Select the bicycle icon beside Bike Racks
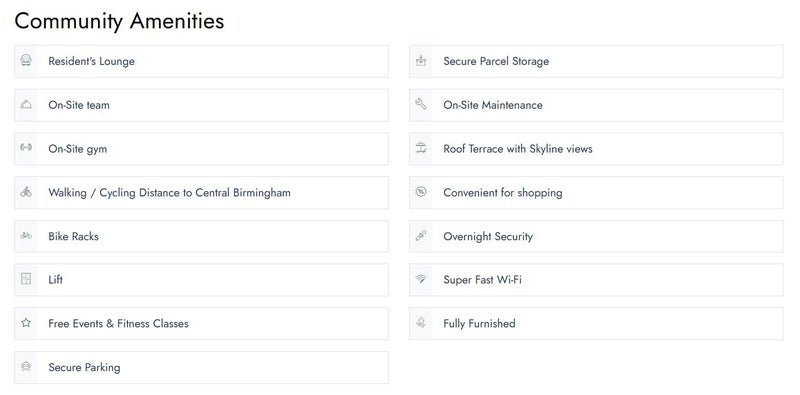800x395 pixels. (26, 236)
